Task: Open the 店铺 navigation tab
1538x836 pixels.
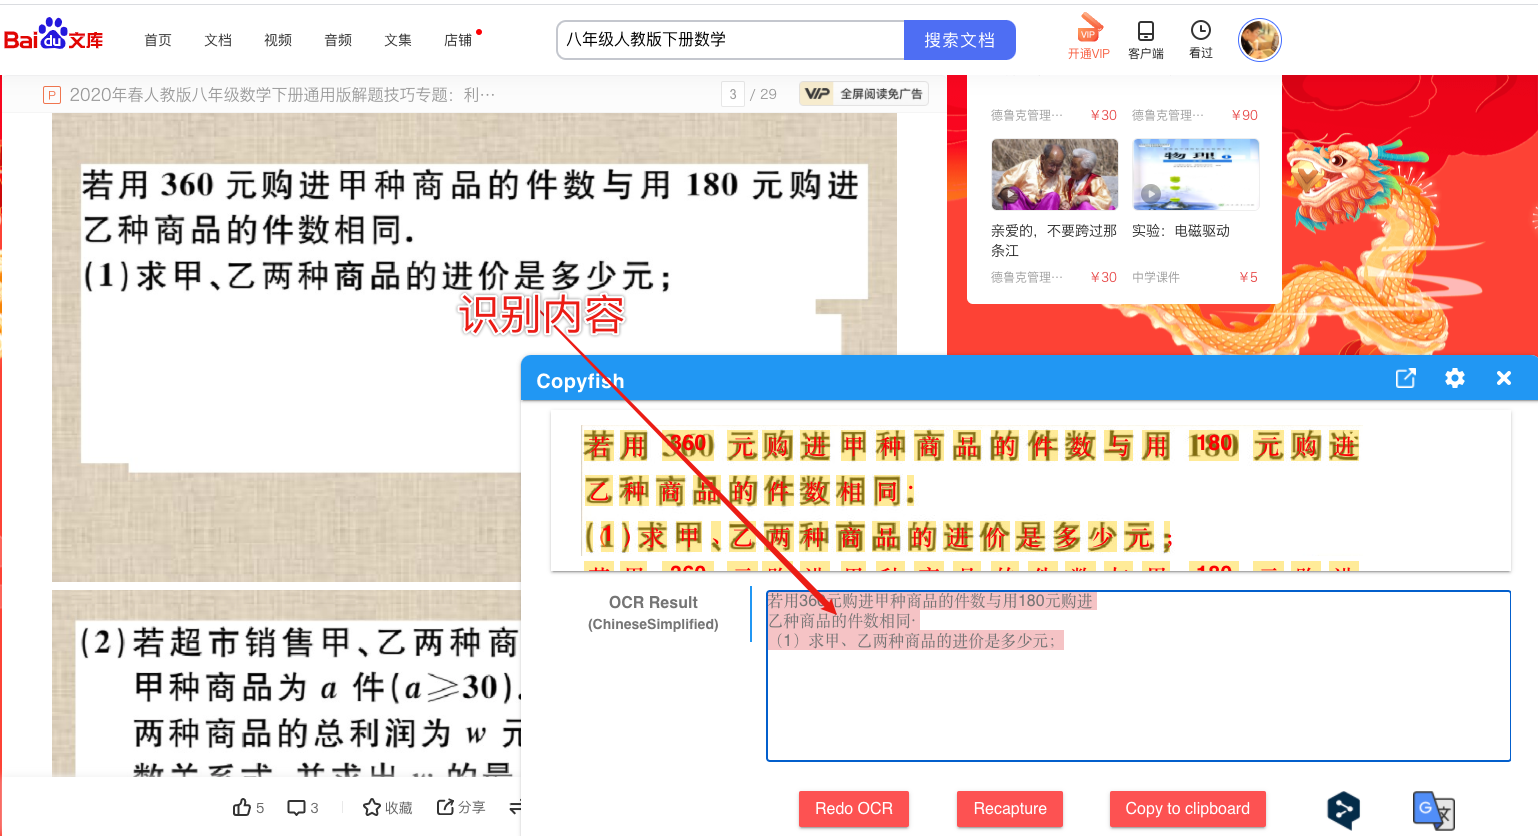Action: click(x=458, y=40)
